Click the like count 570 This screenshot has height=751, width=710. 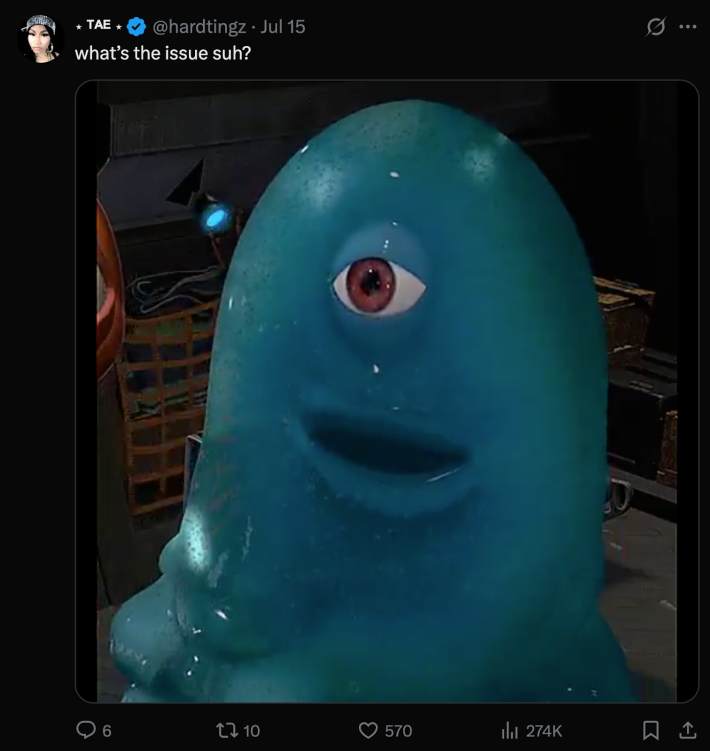pyautogui.click(x=398, y=731)
